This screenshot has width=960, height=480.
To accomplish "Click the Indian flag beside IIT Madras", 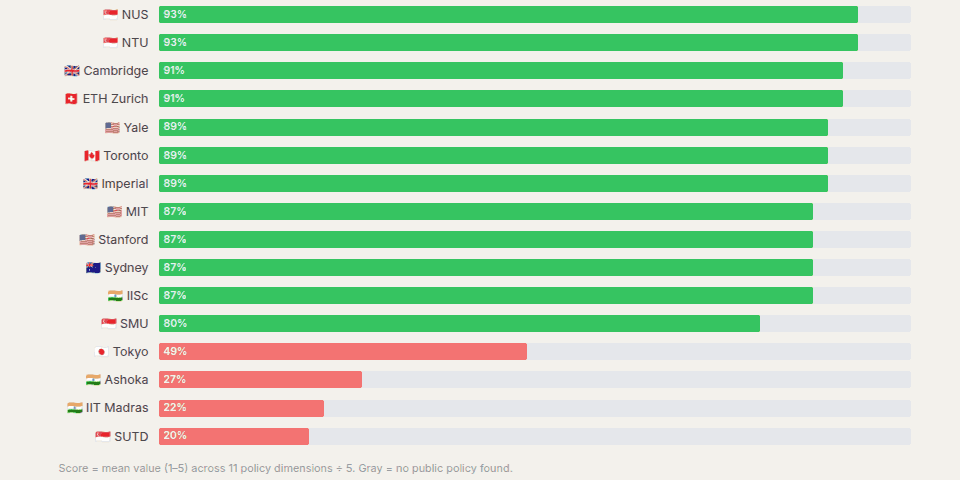I will tap(75, 408).
